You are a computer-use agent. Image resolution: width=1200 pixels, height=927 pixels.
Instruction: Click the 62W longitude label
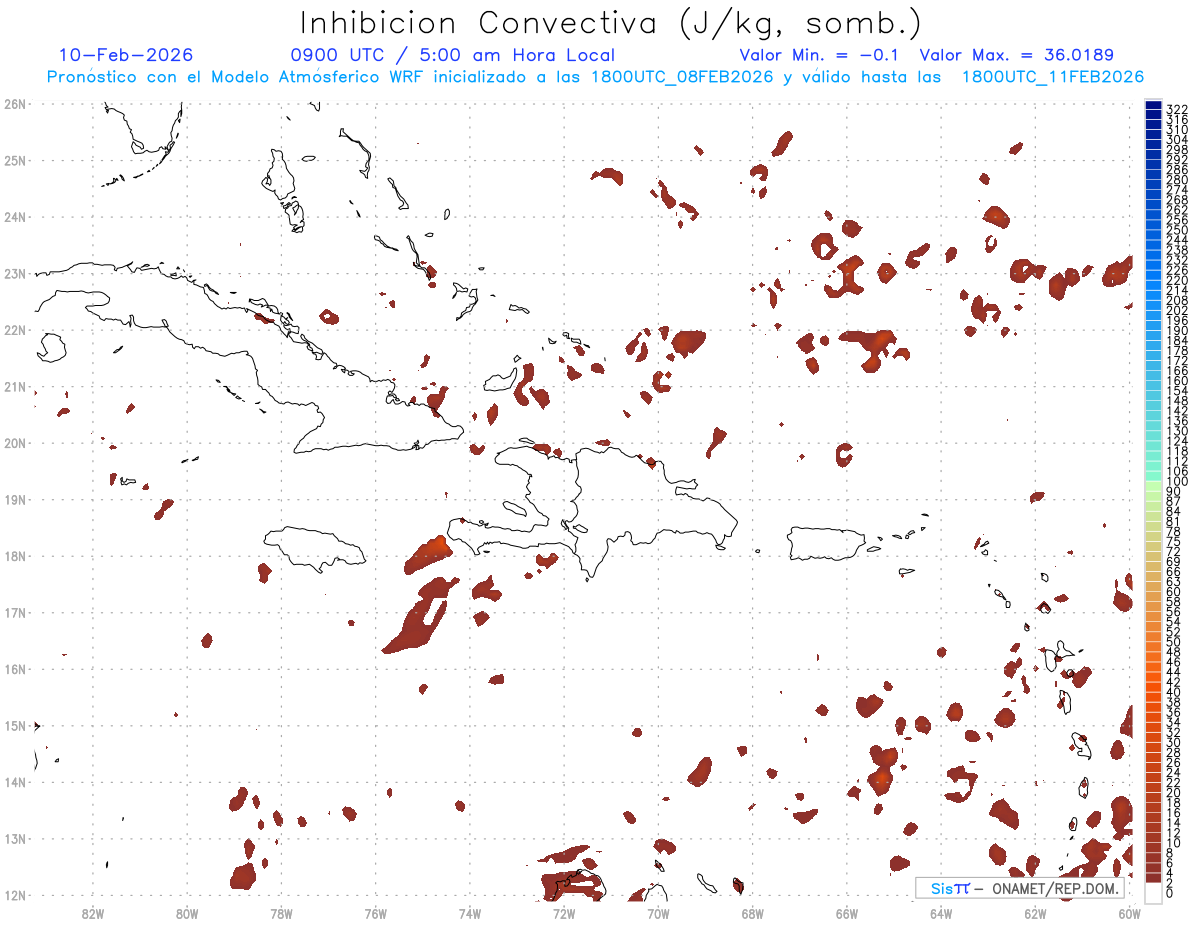(1035, 913)
